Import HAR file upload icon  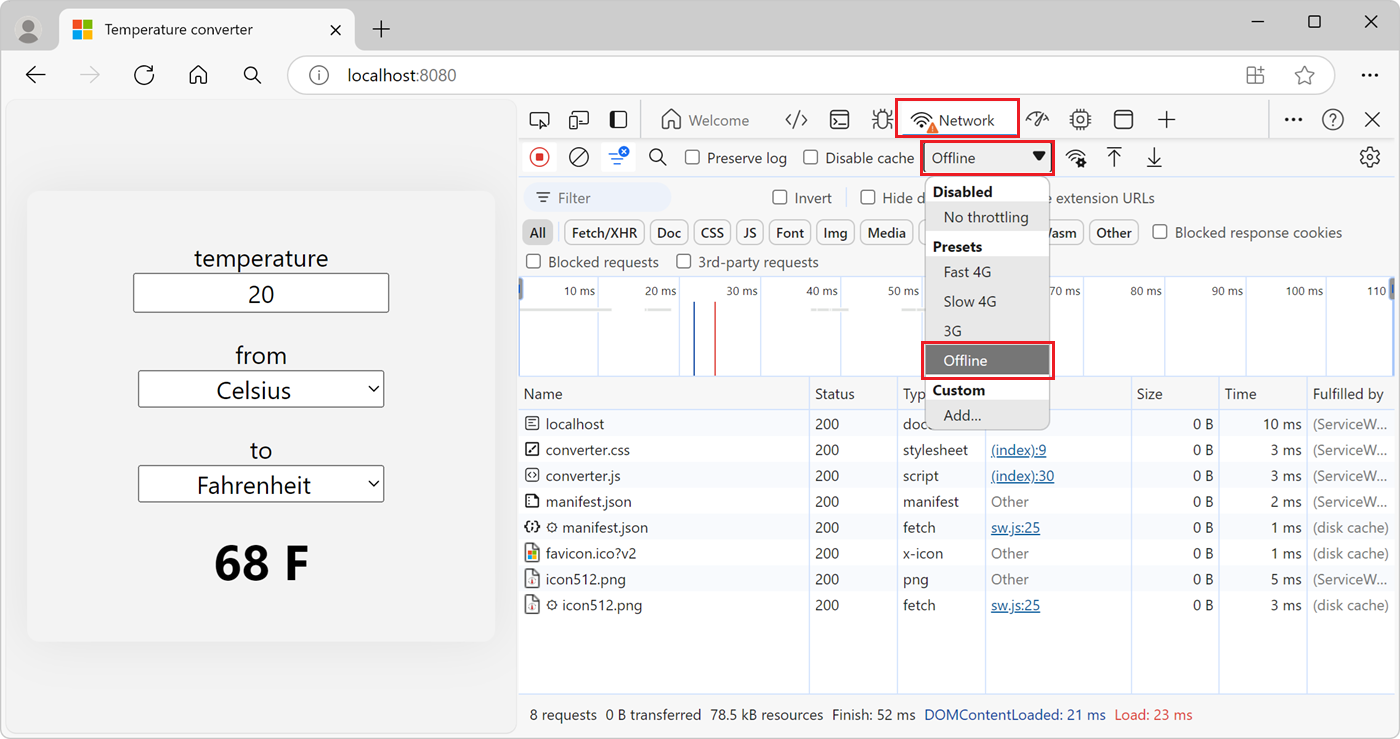1114,157
